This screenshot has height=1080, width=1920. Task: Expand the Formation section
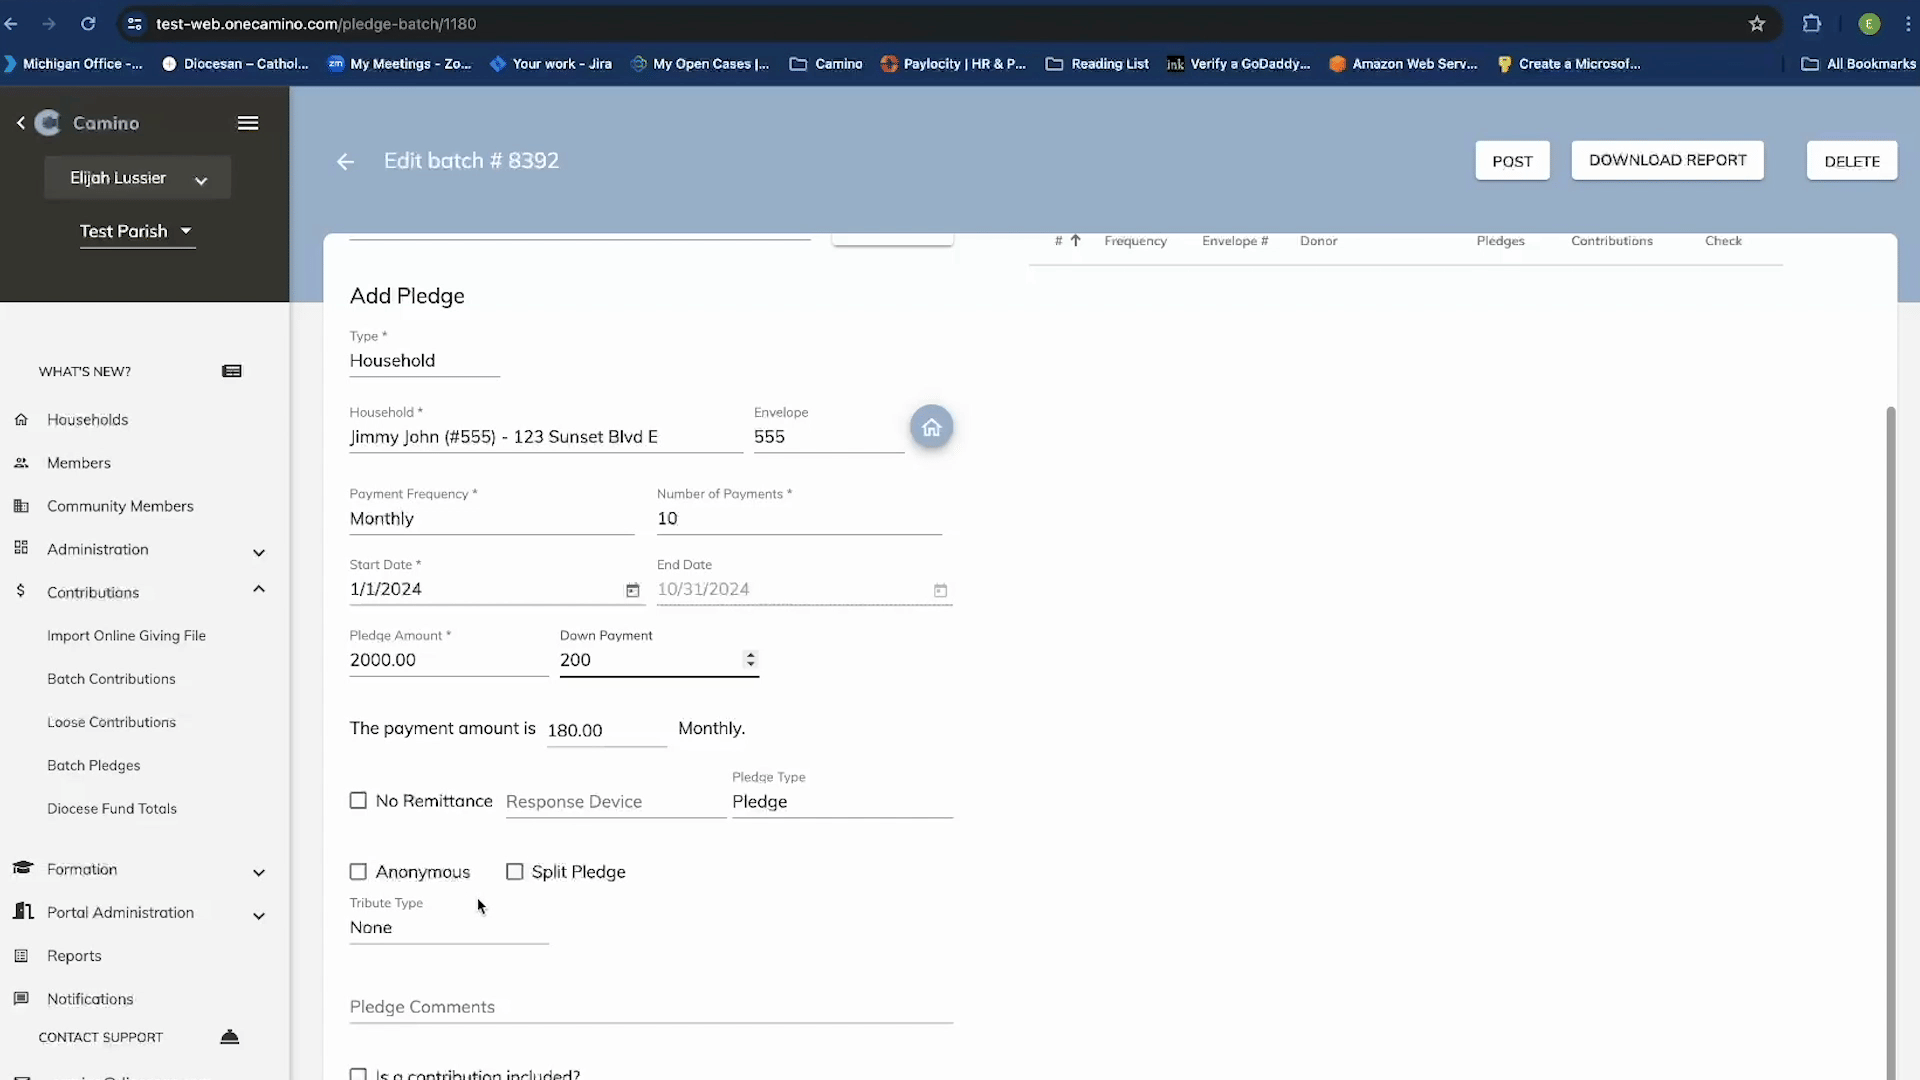259,872
